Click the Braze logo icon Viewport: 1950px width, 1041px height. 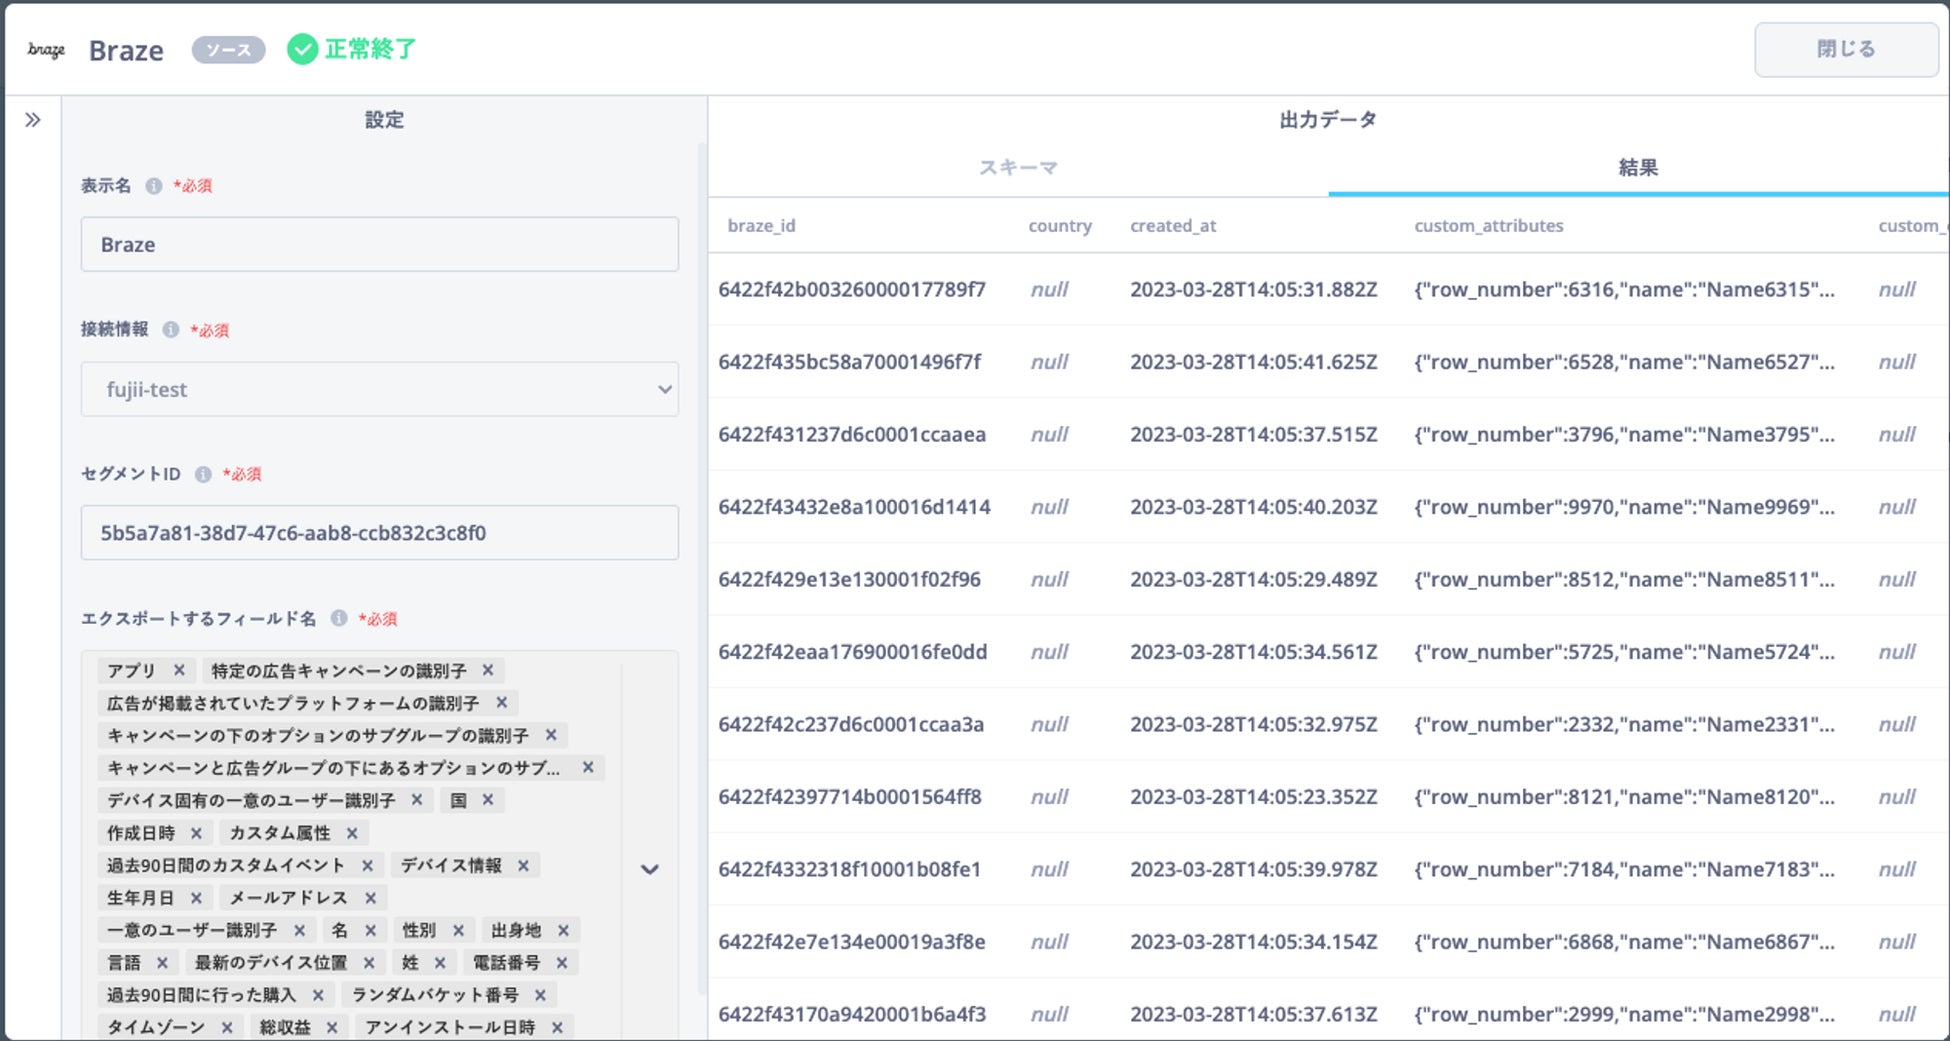[46, 49]
